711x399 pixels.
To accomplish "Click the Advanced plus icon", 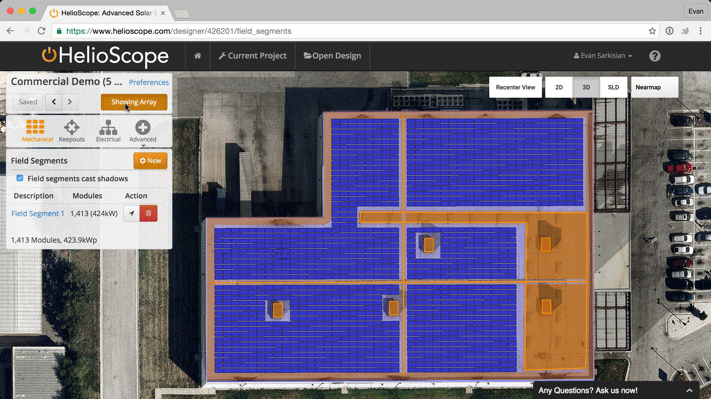I will point(143,127).
